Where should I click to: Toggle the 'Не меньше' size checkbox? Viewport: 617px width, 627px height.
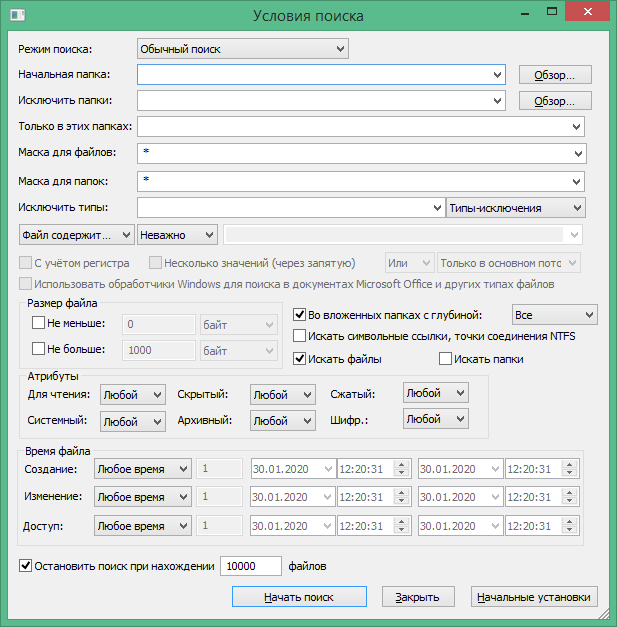tap(38, 323)
